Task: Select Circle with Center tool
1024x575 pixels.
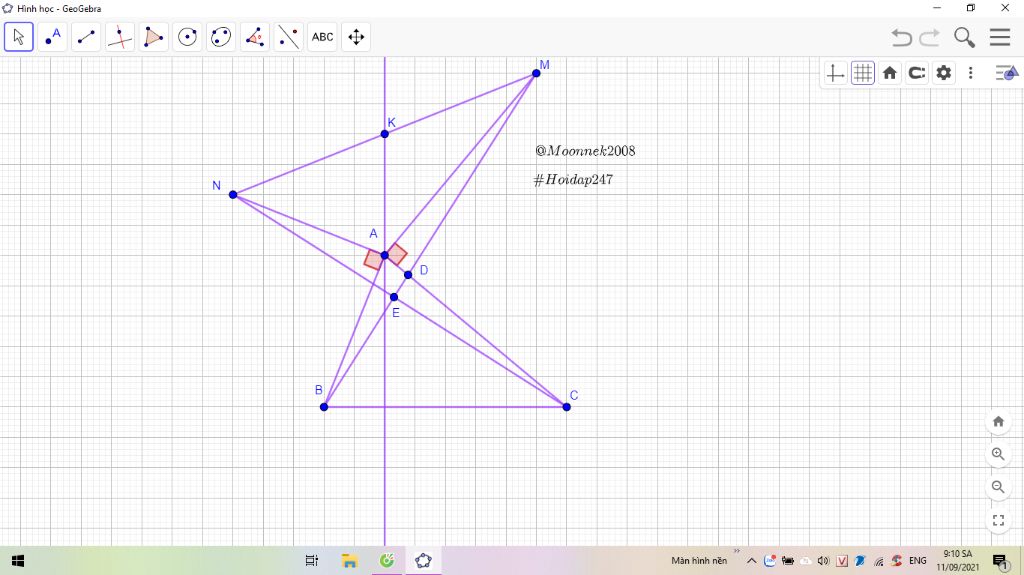Action: (x=187, y=37)
